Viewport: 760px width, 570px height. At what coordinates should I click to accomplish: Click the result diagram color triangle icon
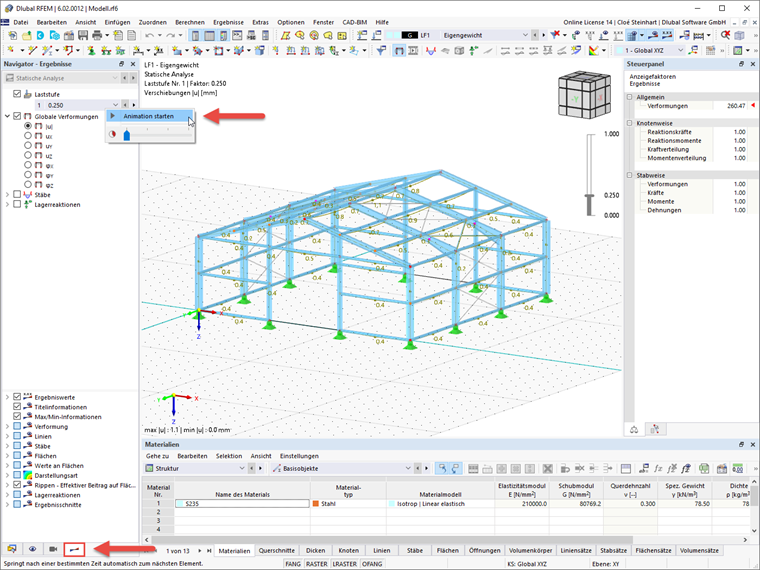pos(593,50)
